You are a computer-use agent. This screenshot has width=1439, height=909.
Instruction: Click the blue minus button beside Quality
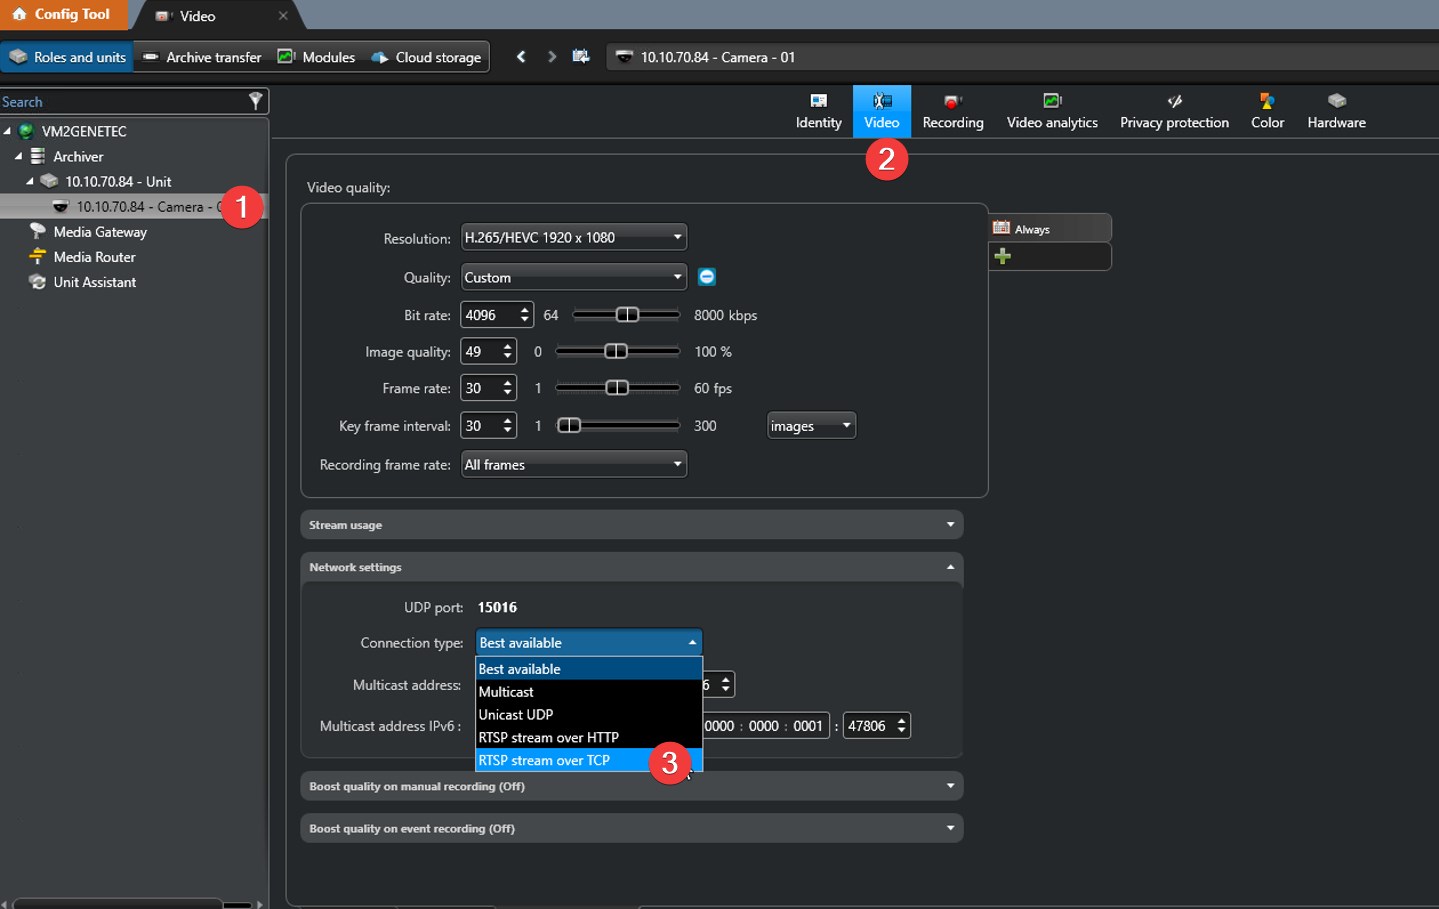tap(706, 277)
